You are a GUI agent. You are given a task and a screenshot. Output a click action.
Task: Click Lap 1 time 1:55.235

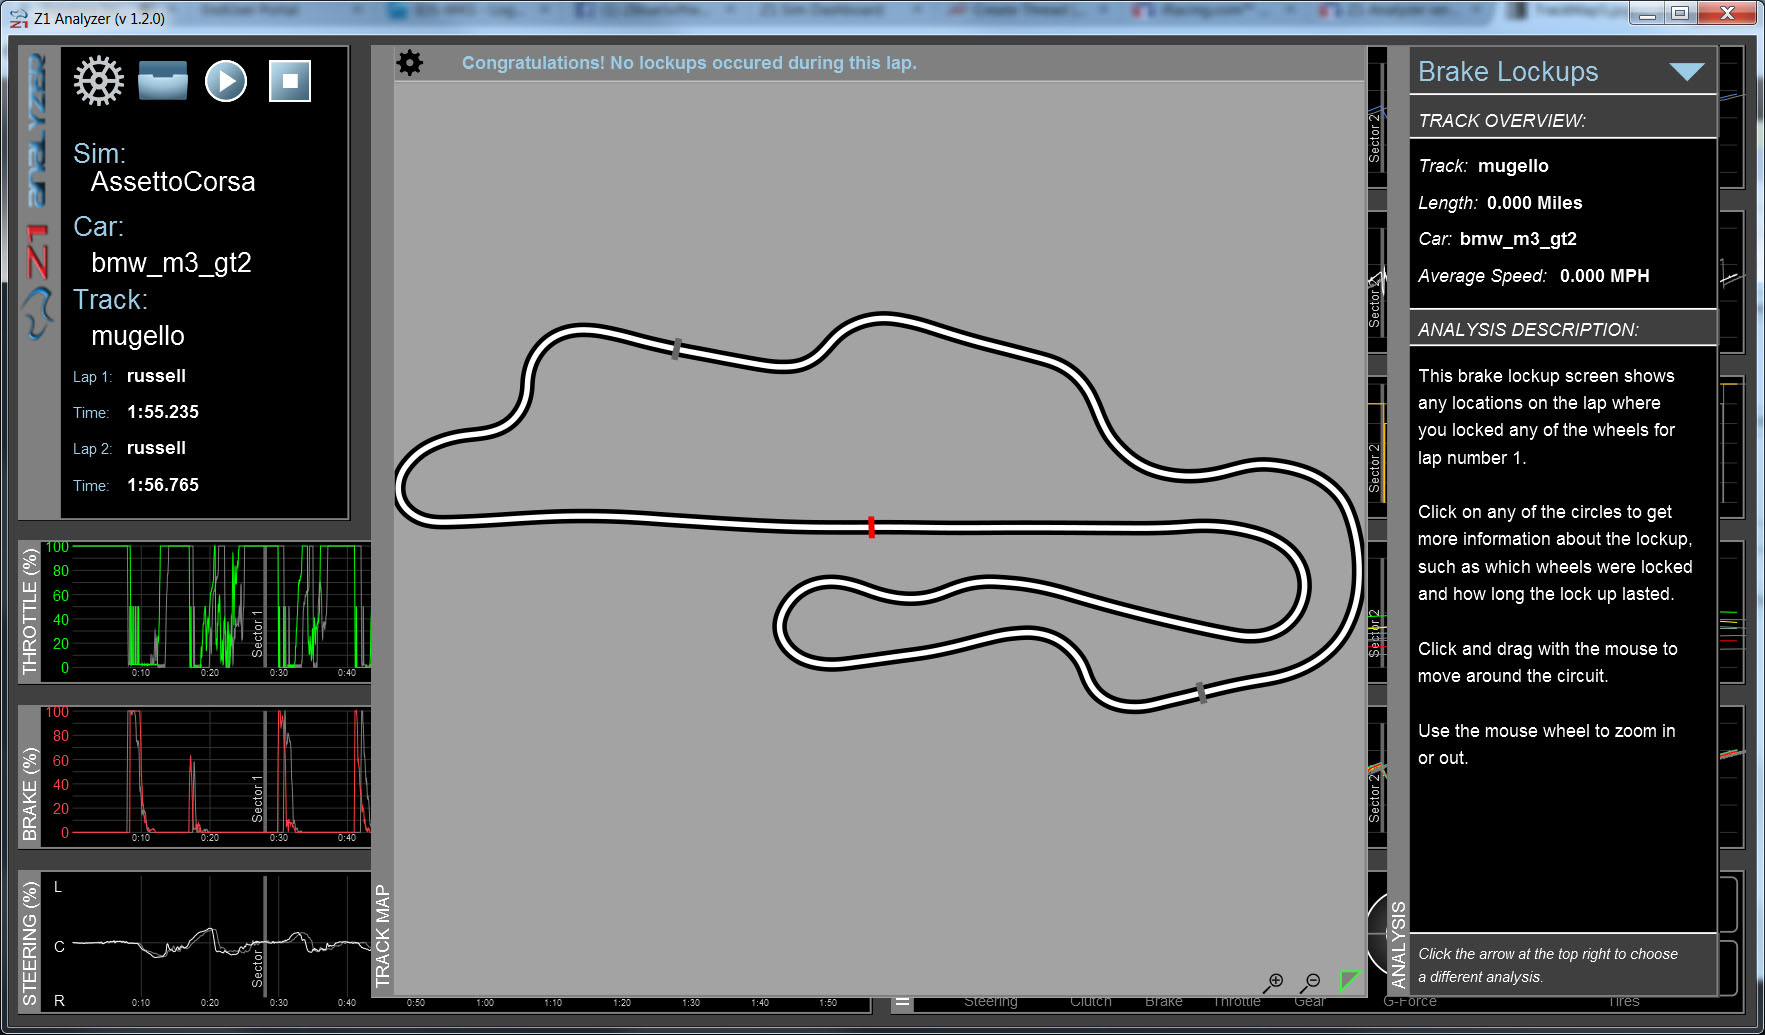(x=163, y=412)
